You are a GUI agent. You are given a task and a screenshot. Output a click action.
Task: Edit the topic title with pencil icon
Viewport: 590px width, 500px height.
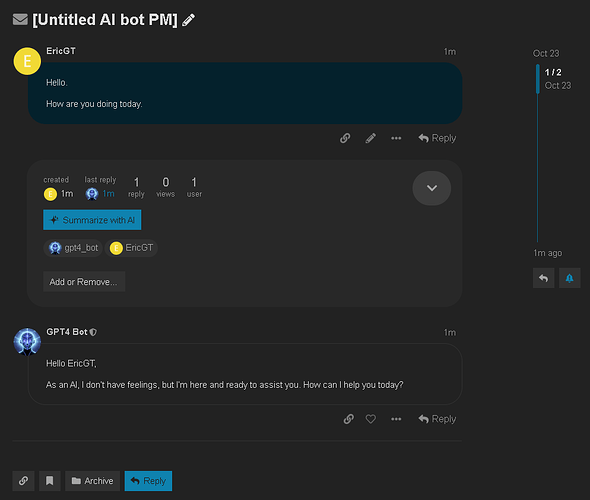pyautogui.click(x=188, y=20)
